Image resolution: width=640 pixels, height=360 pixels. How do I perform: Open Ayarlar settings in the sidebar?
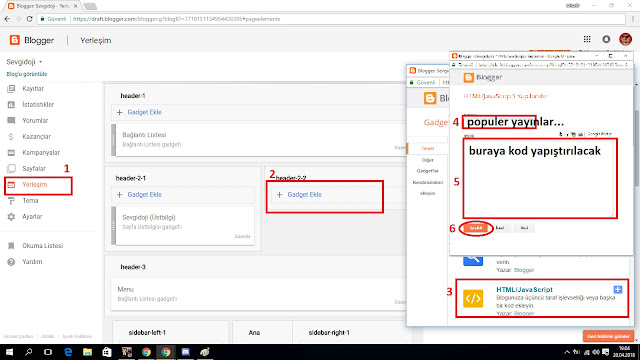pyautogui.click(x=32, y=216)
